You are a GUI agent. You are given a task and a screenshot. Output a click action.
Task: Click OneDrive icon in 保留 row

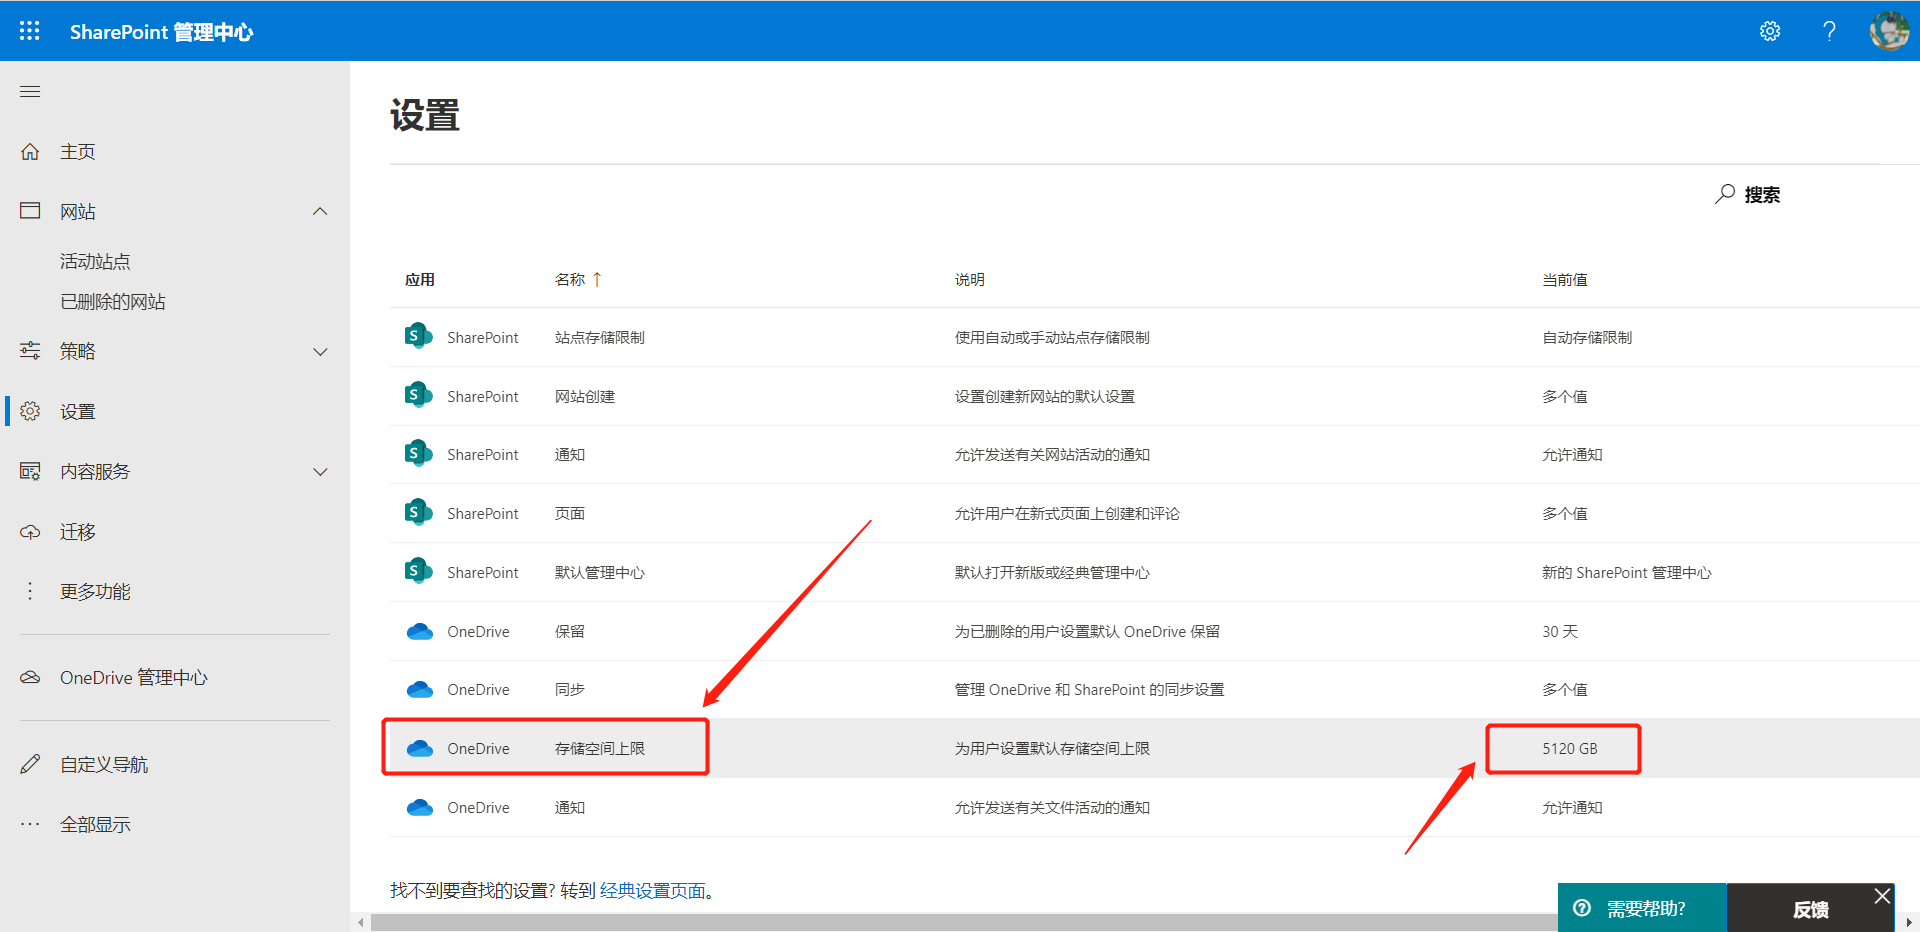pos(420,631)
